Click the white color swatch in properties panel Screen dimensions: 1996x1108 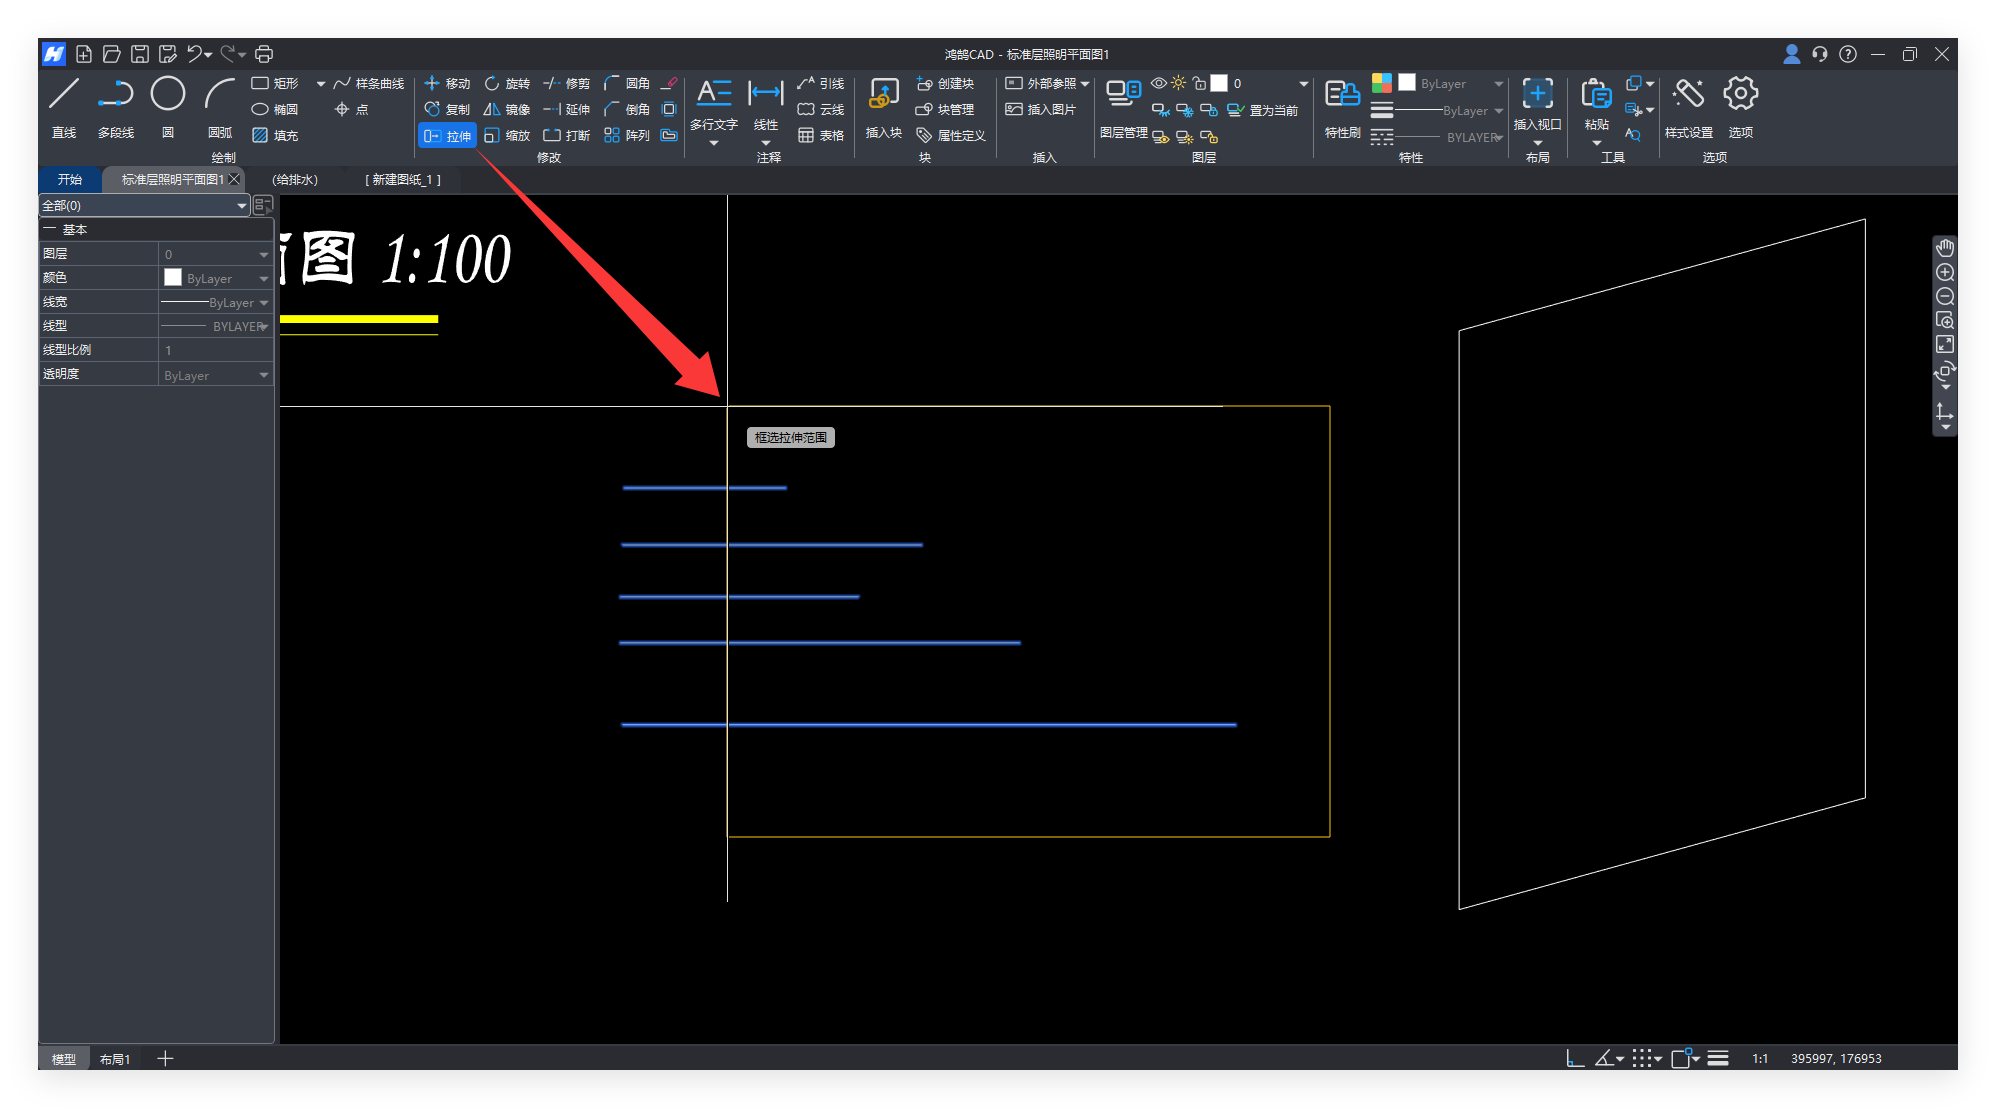tap(173, 278)
